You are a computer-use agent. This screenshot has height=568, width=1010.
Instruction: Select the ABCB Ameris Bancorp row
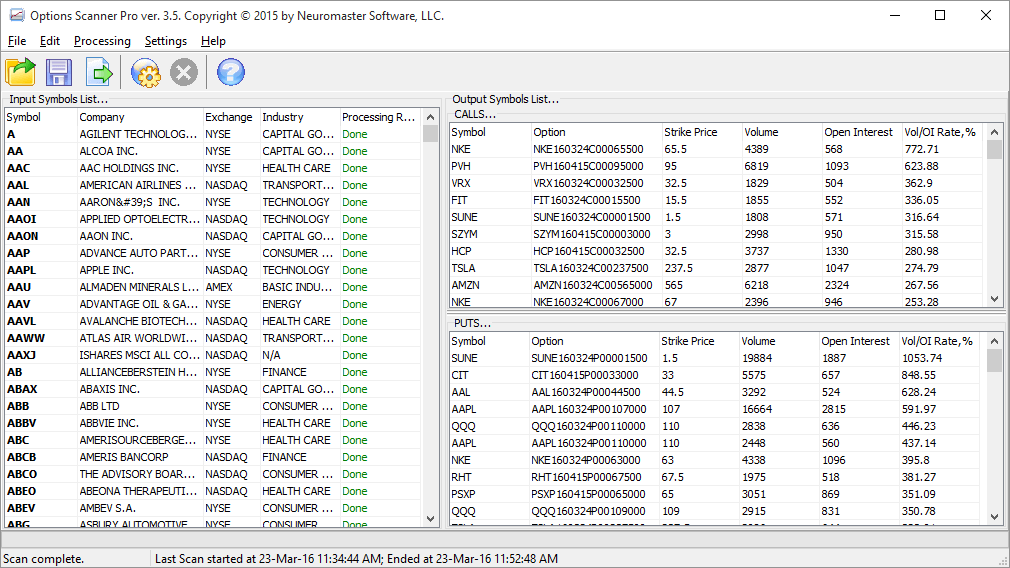pos(213,457)
